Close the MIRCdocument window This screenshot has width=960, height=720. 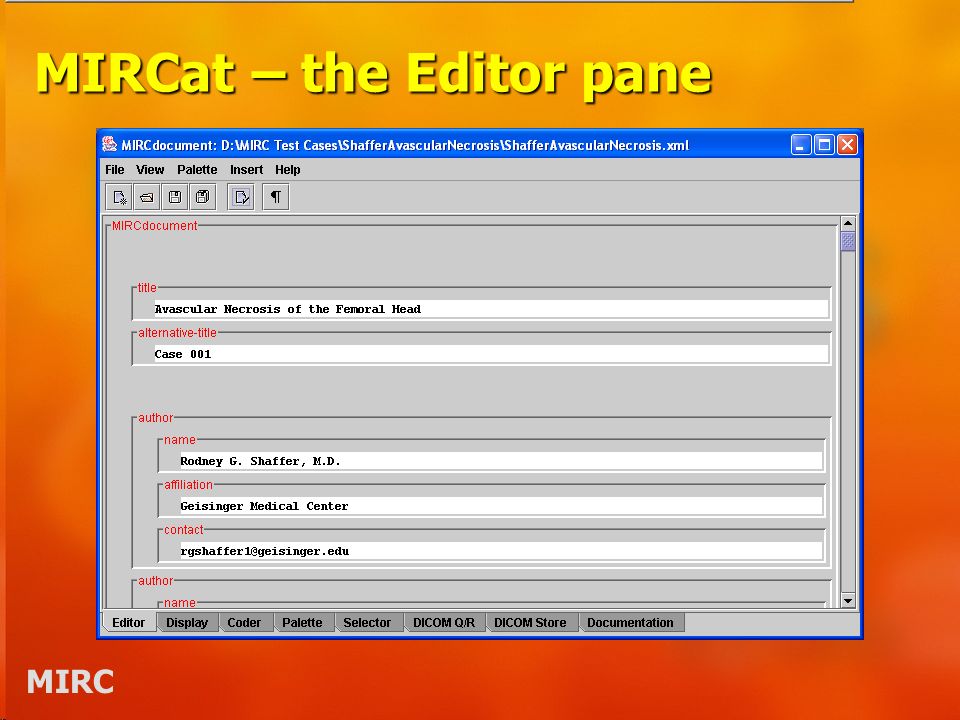click(x=847, y=145)
